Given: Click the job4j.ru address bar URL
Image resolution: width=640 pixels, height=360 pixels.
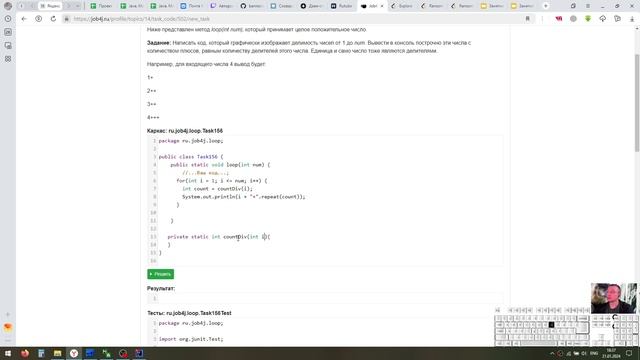Looking at the screenshot, I should coord(142,19).
